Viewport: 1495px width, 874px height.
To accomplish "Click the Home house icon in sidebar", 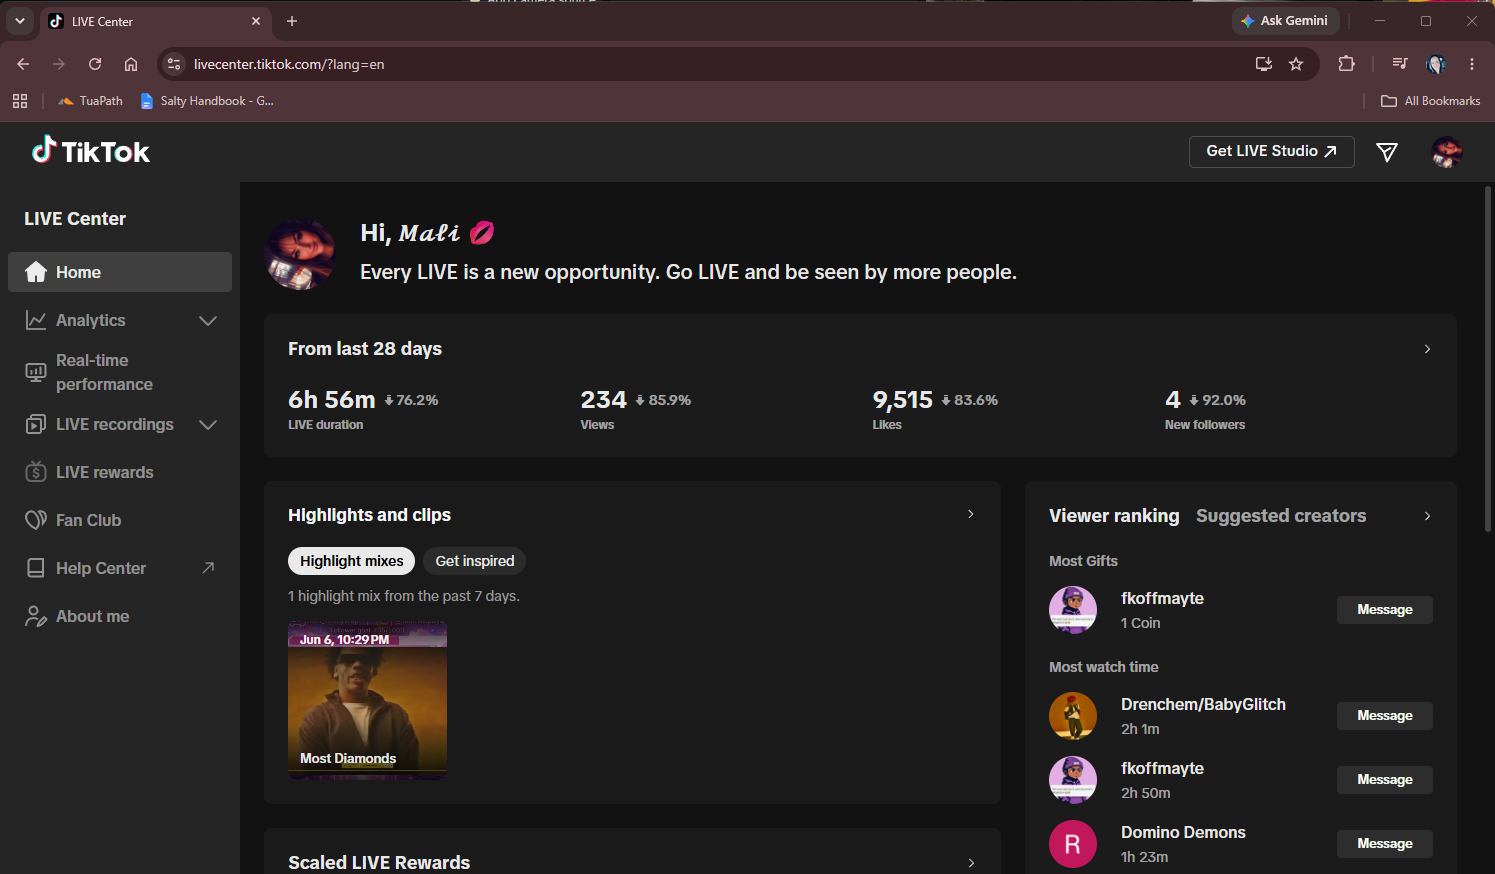I will click(36, 272).
